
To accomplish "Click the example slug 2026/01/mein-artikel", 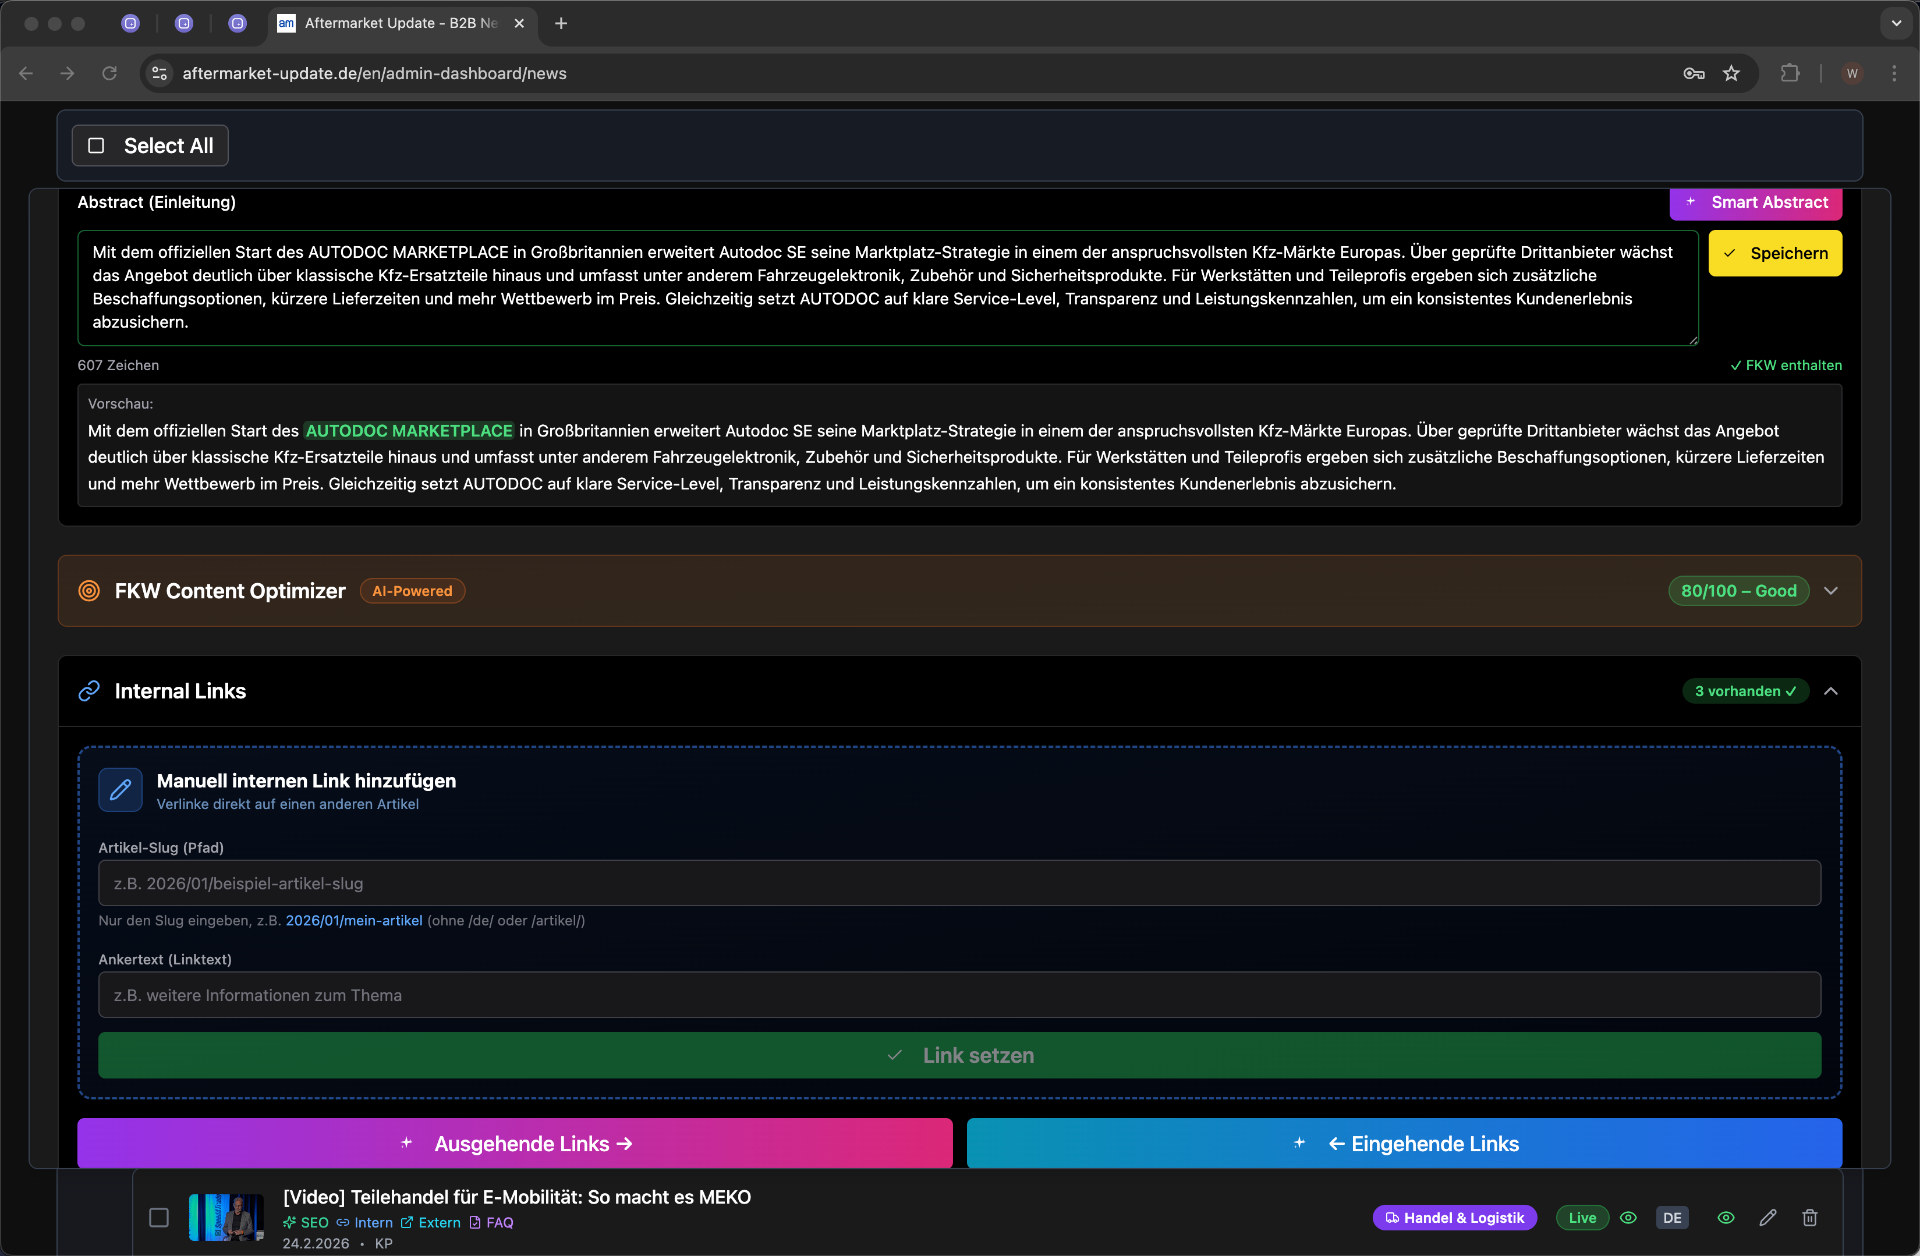I will coord(354,920).
